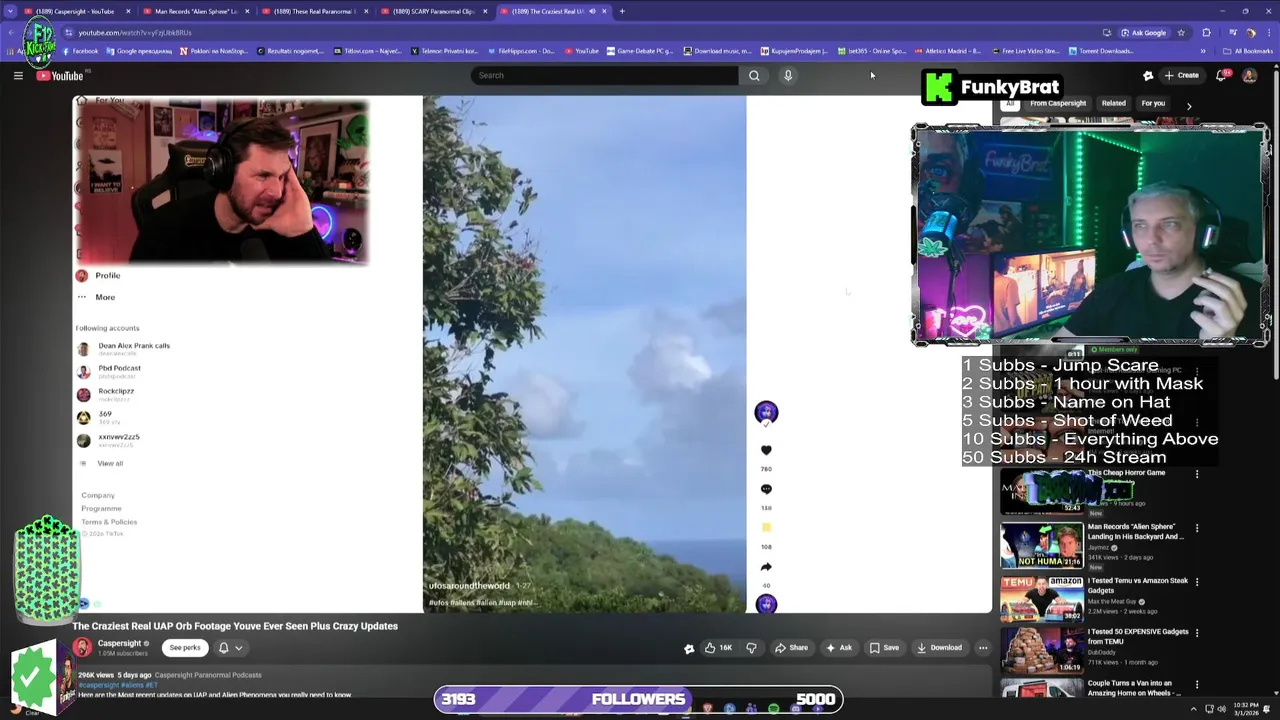Click the browser address bar URL

pos(134,32)
